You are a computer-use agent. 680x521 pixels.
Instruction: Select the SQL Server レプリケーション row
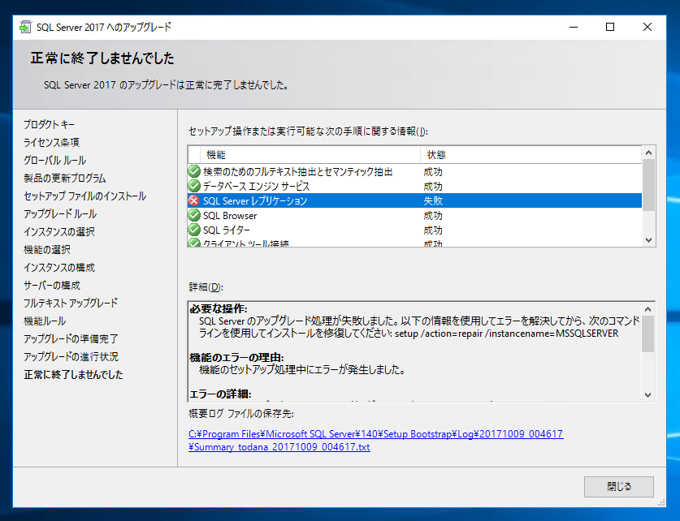pos(415,200)
